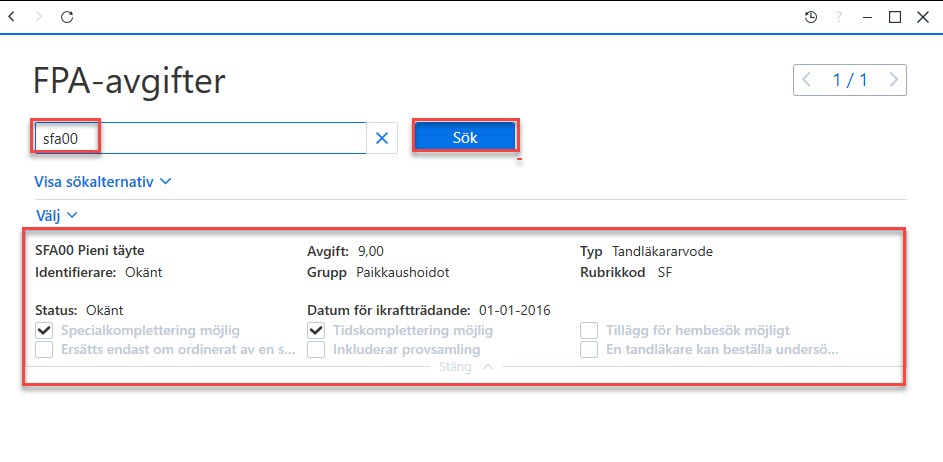Toggle Tidskomplettering möjlig checkbox

pos(316,330)
